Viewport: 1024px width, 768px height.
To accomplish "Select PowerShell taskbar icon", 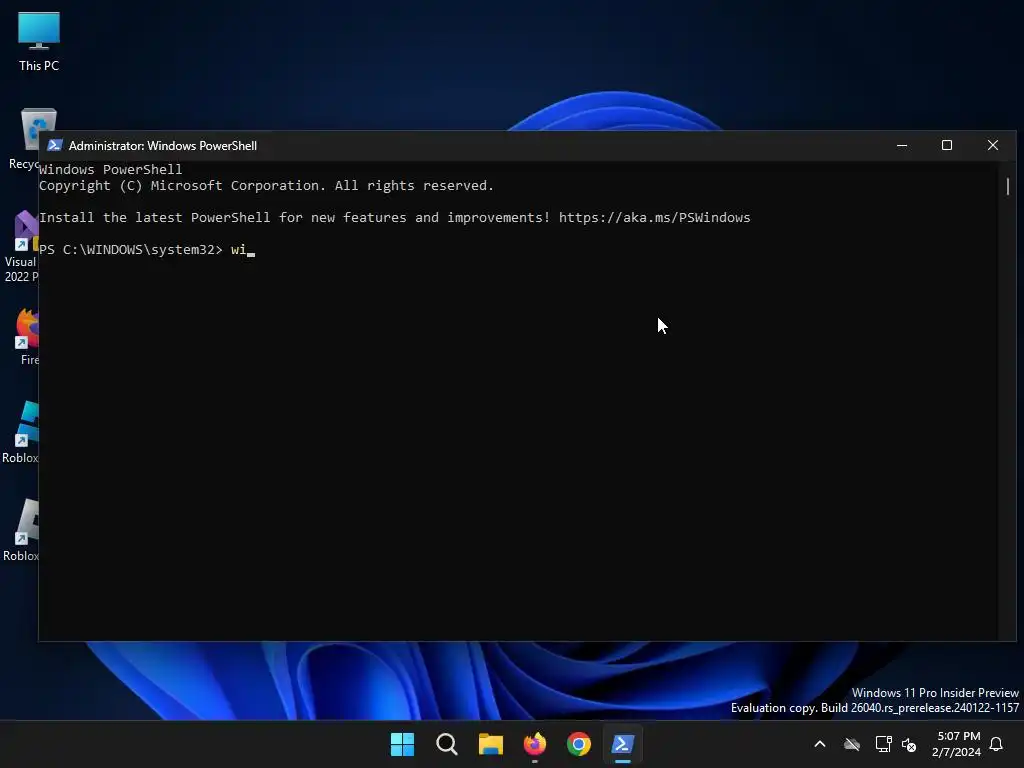I will pos(622,744).
